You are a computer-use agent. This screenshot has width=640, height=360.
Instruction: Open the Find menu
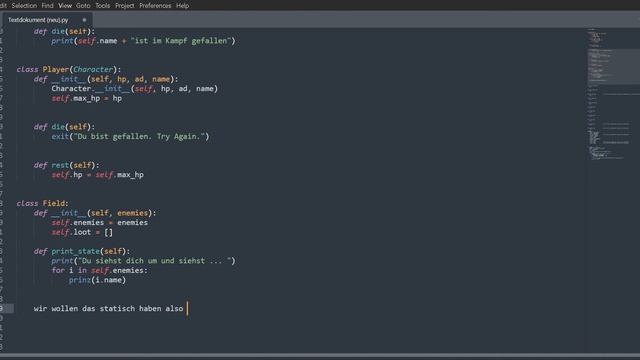tap(47, 6)
